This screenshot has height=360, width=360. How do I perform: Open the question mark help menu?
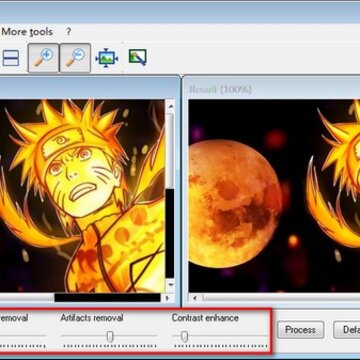pyautogui.click(x=69, y=32)
